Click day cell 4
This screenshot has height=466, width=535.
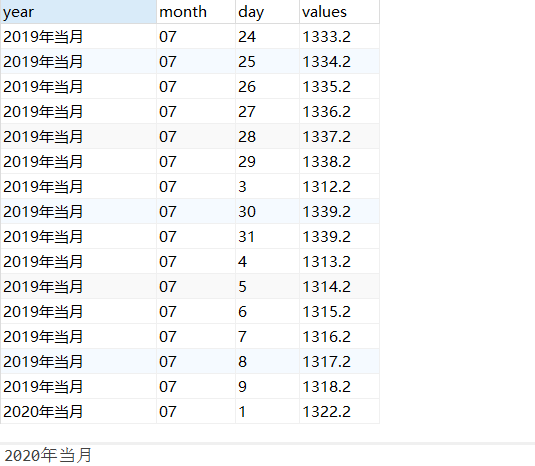tap(268, 261)
